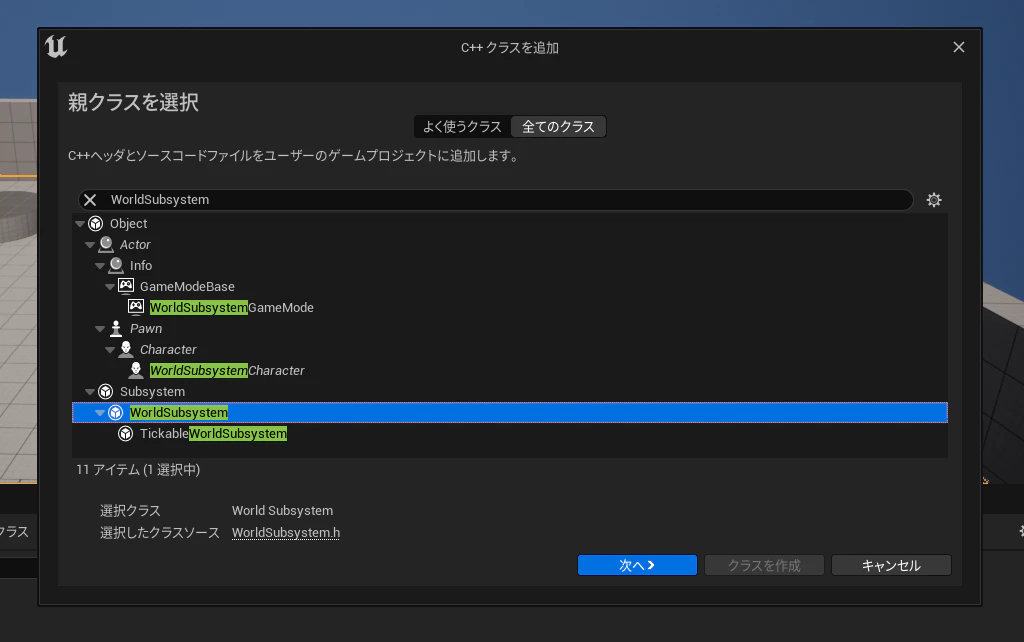Close the C++ クラスを追加 dialog

coord(959,47)
